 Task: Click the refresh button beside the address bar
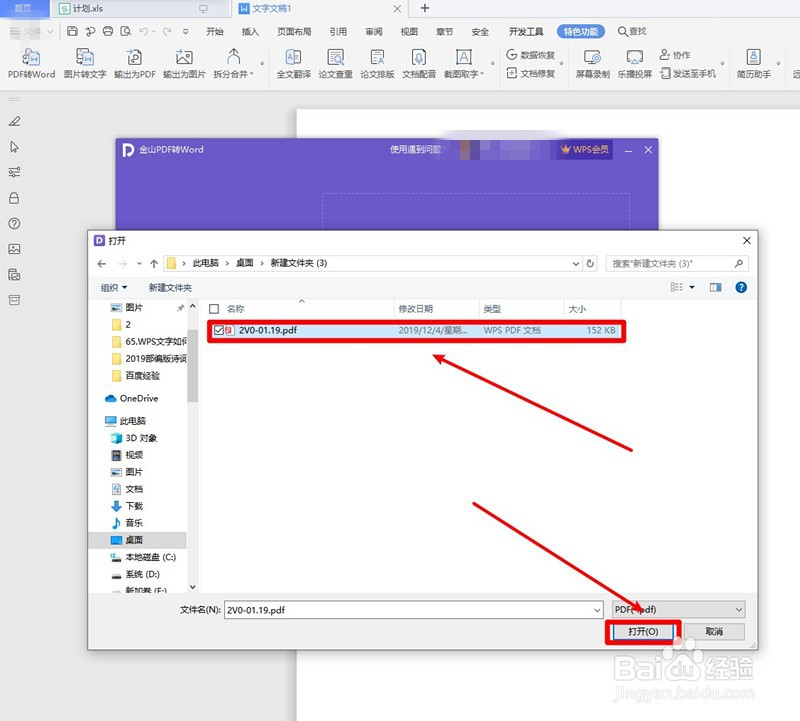590,263
